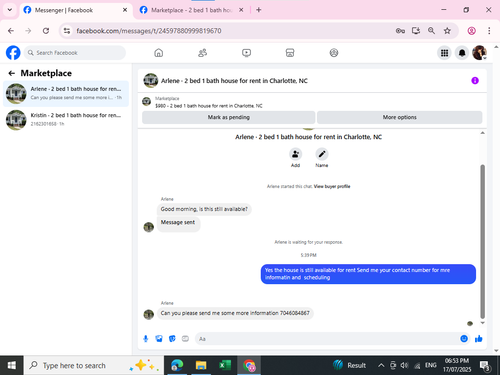The height and width of the screenshot is (375, 500).
Task: Click the Add people icon
Action: pyautogui.click(x=295, y=154)
